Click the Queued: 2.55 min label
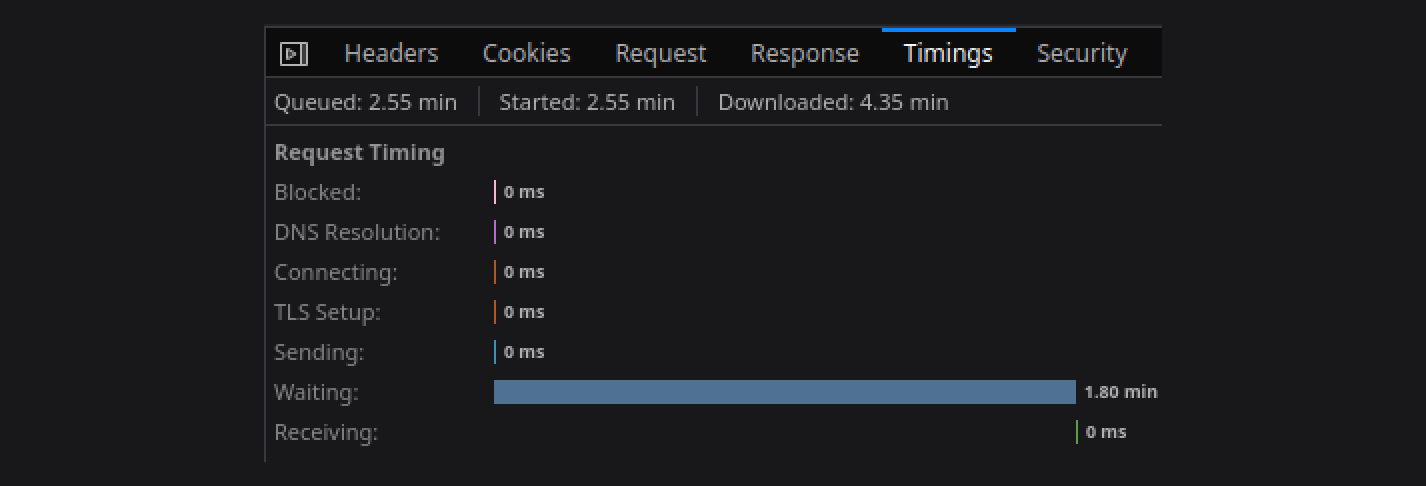 point(366,102)
